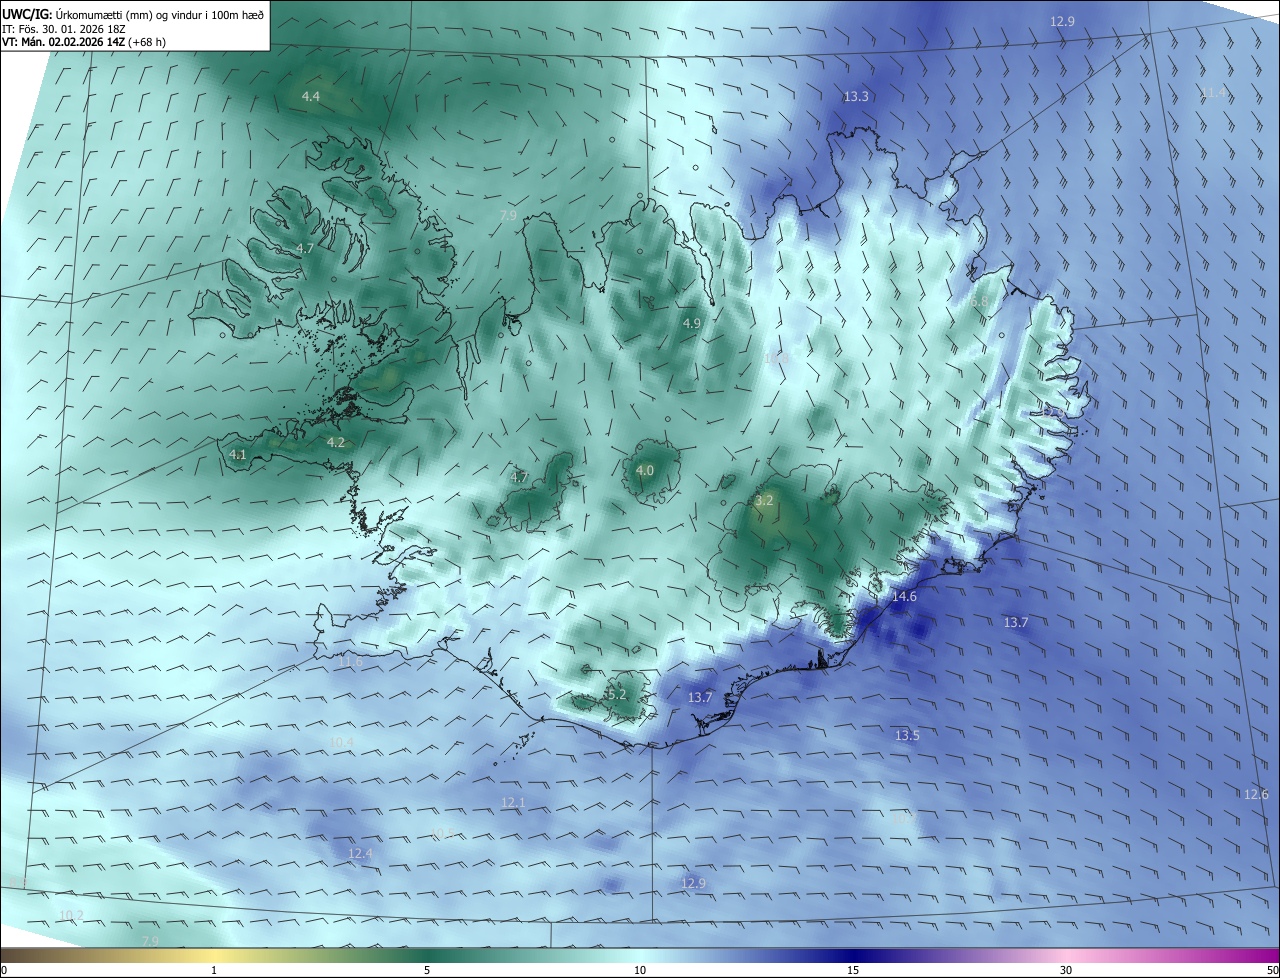Click the 14.6 value on the map
The width and height of the screenshot is (1280, 978).
click(x=904, y=596)
